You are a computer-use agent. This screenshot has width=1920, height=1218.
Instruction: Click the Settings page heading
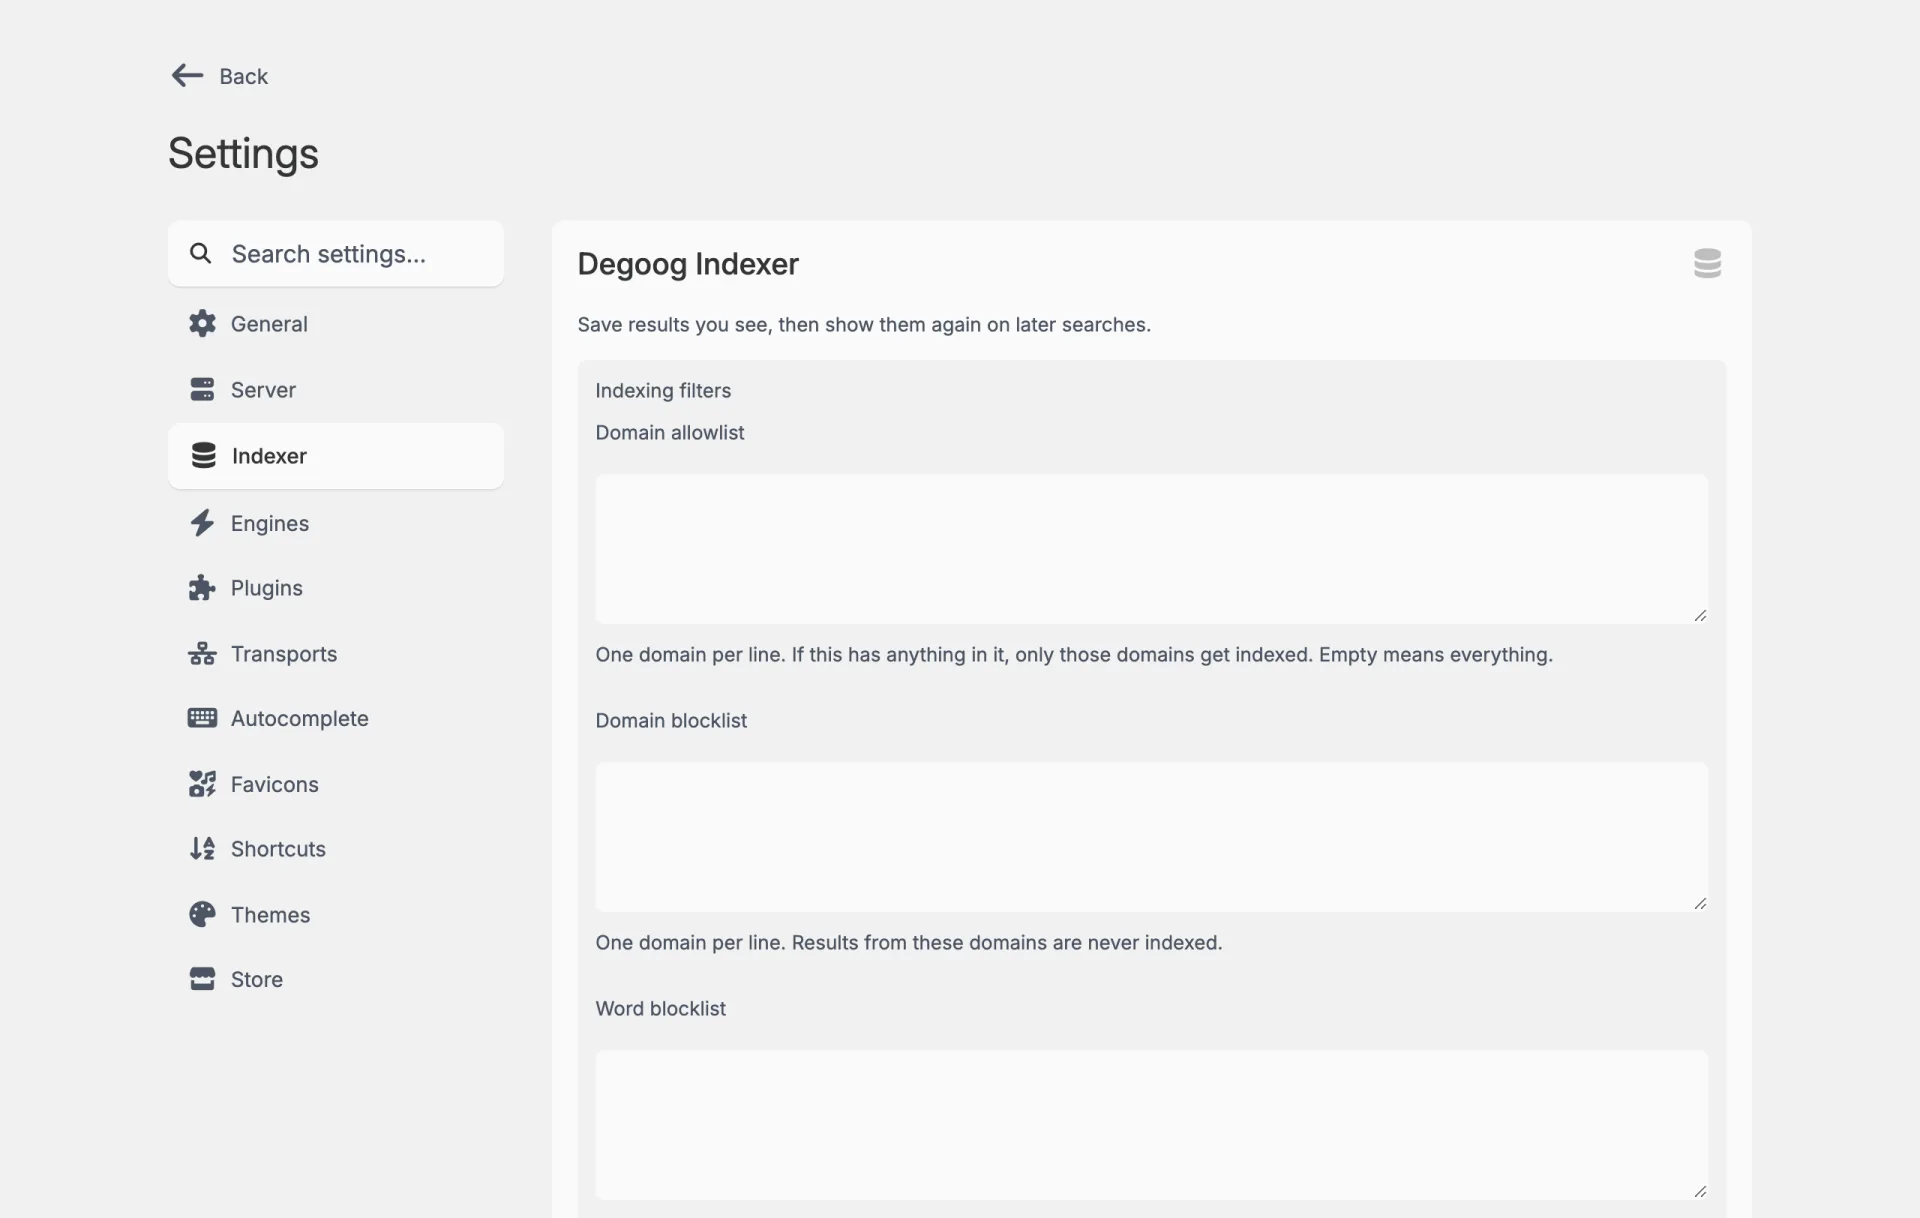[243, 154]
